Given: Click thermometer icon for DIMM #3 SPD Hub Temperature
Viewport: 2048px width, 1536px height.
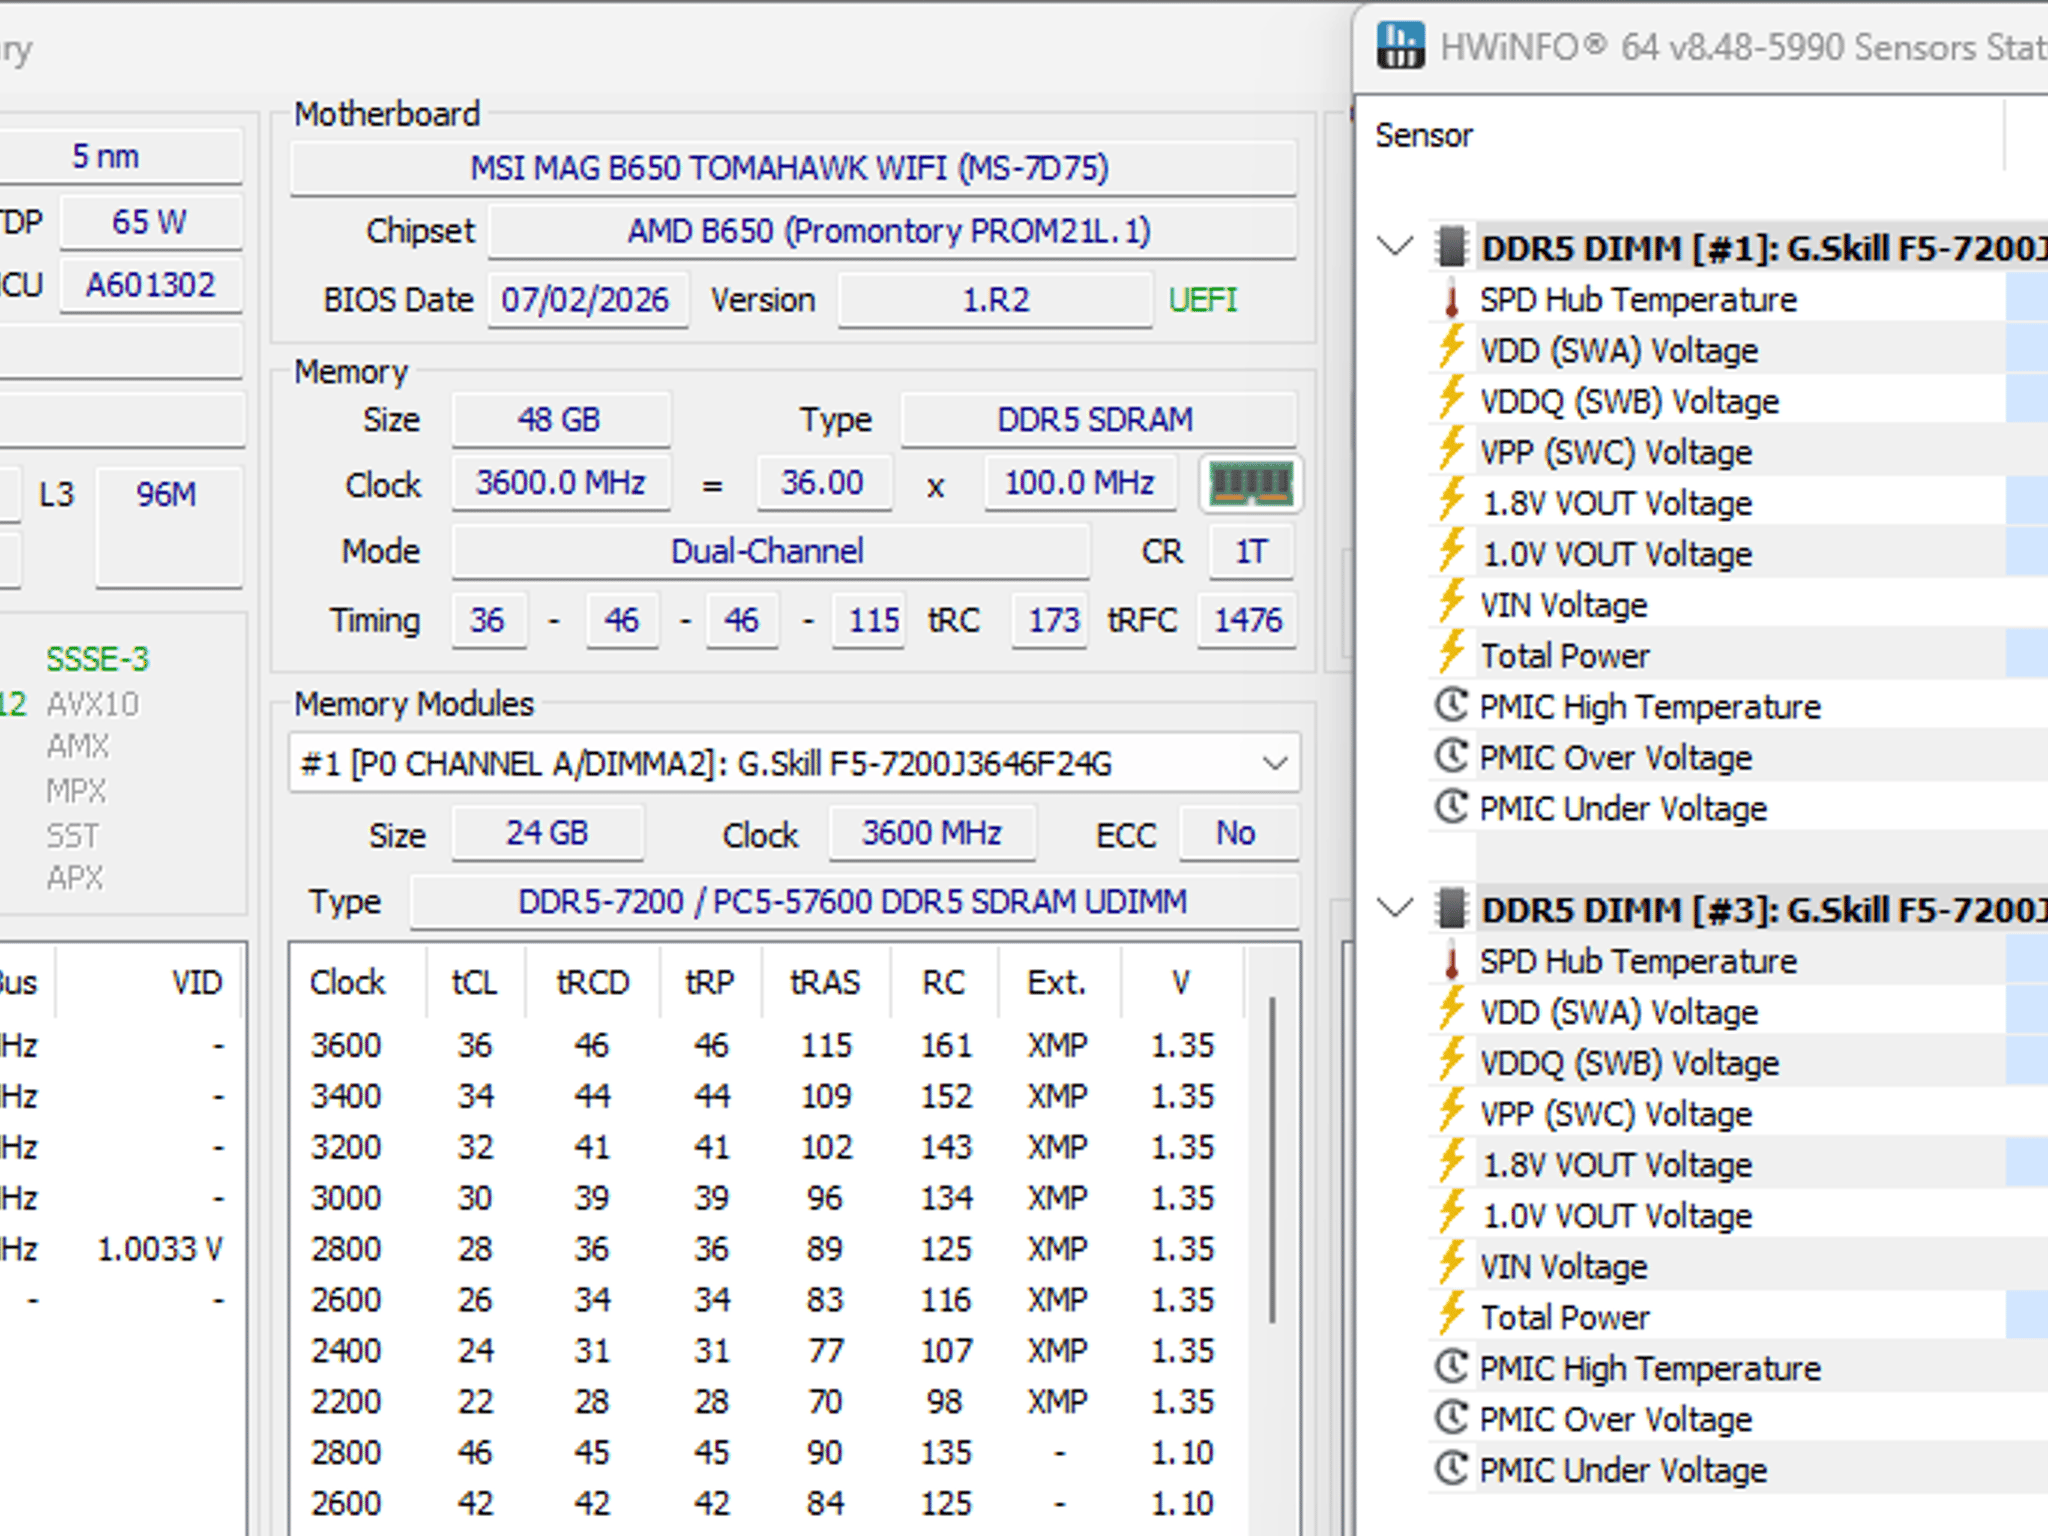Looking at the screenshot, I should [x=1451, y=961].
